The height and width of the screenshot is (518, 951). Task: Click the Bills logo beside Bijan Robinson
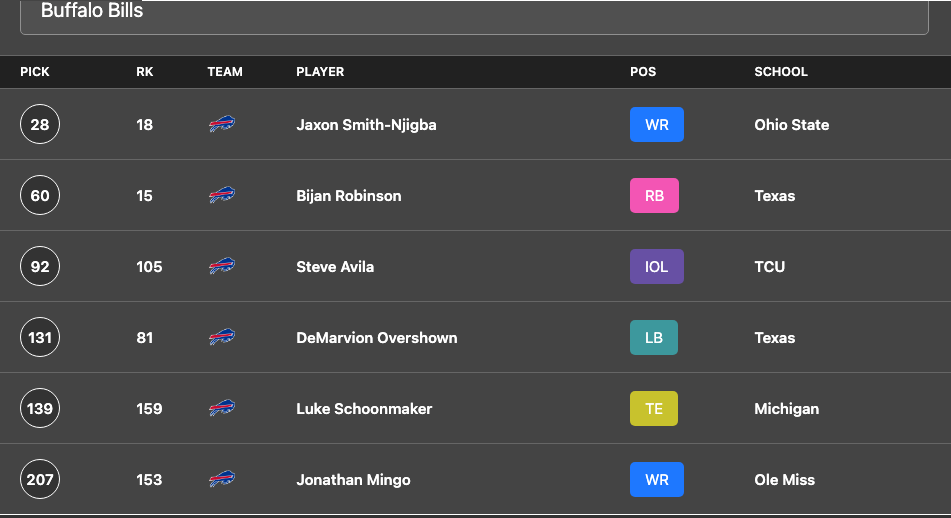[x=222, y=195]
